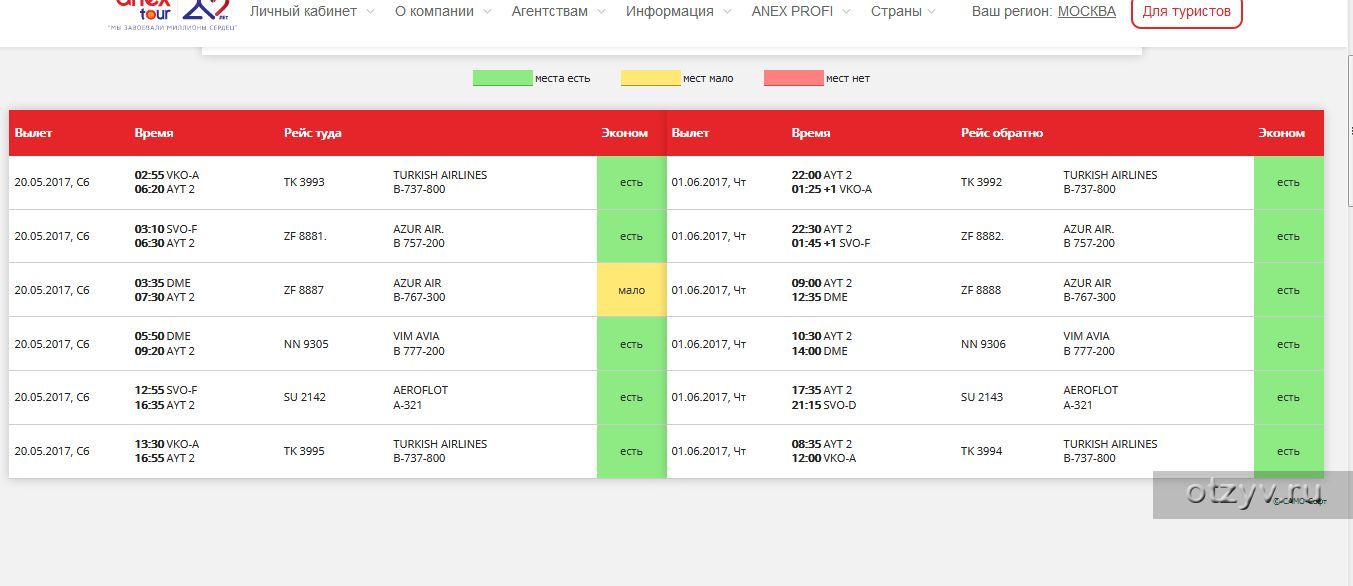Click the green 'есть' cell for SU 2142

632,397
